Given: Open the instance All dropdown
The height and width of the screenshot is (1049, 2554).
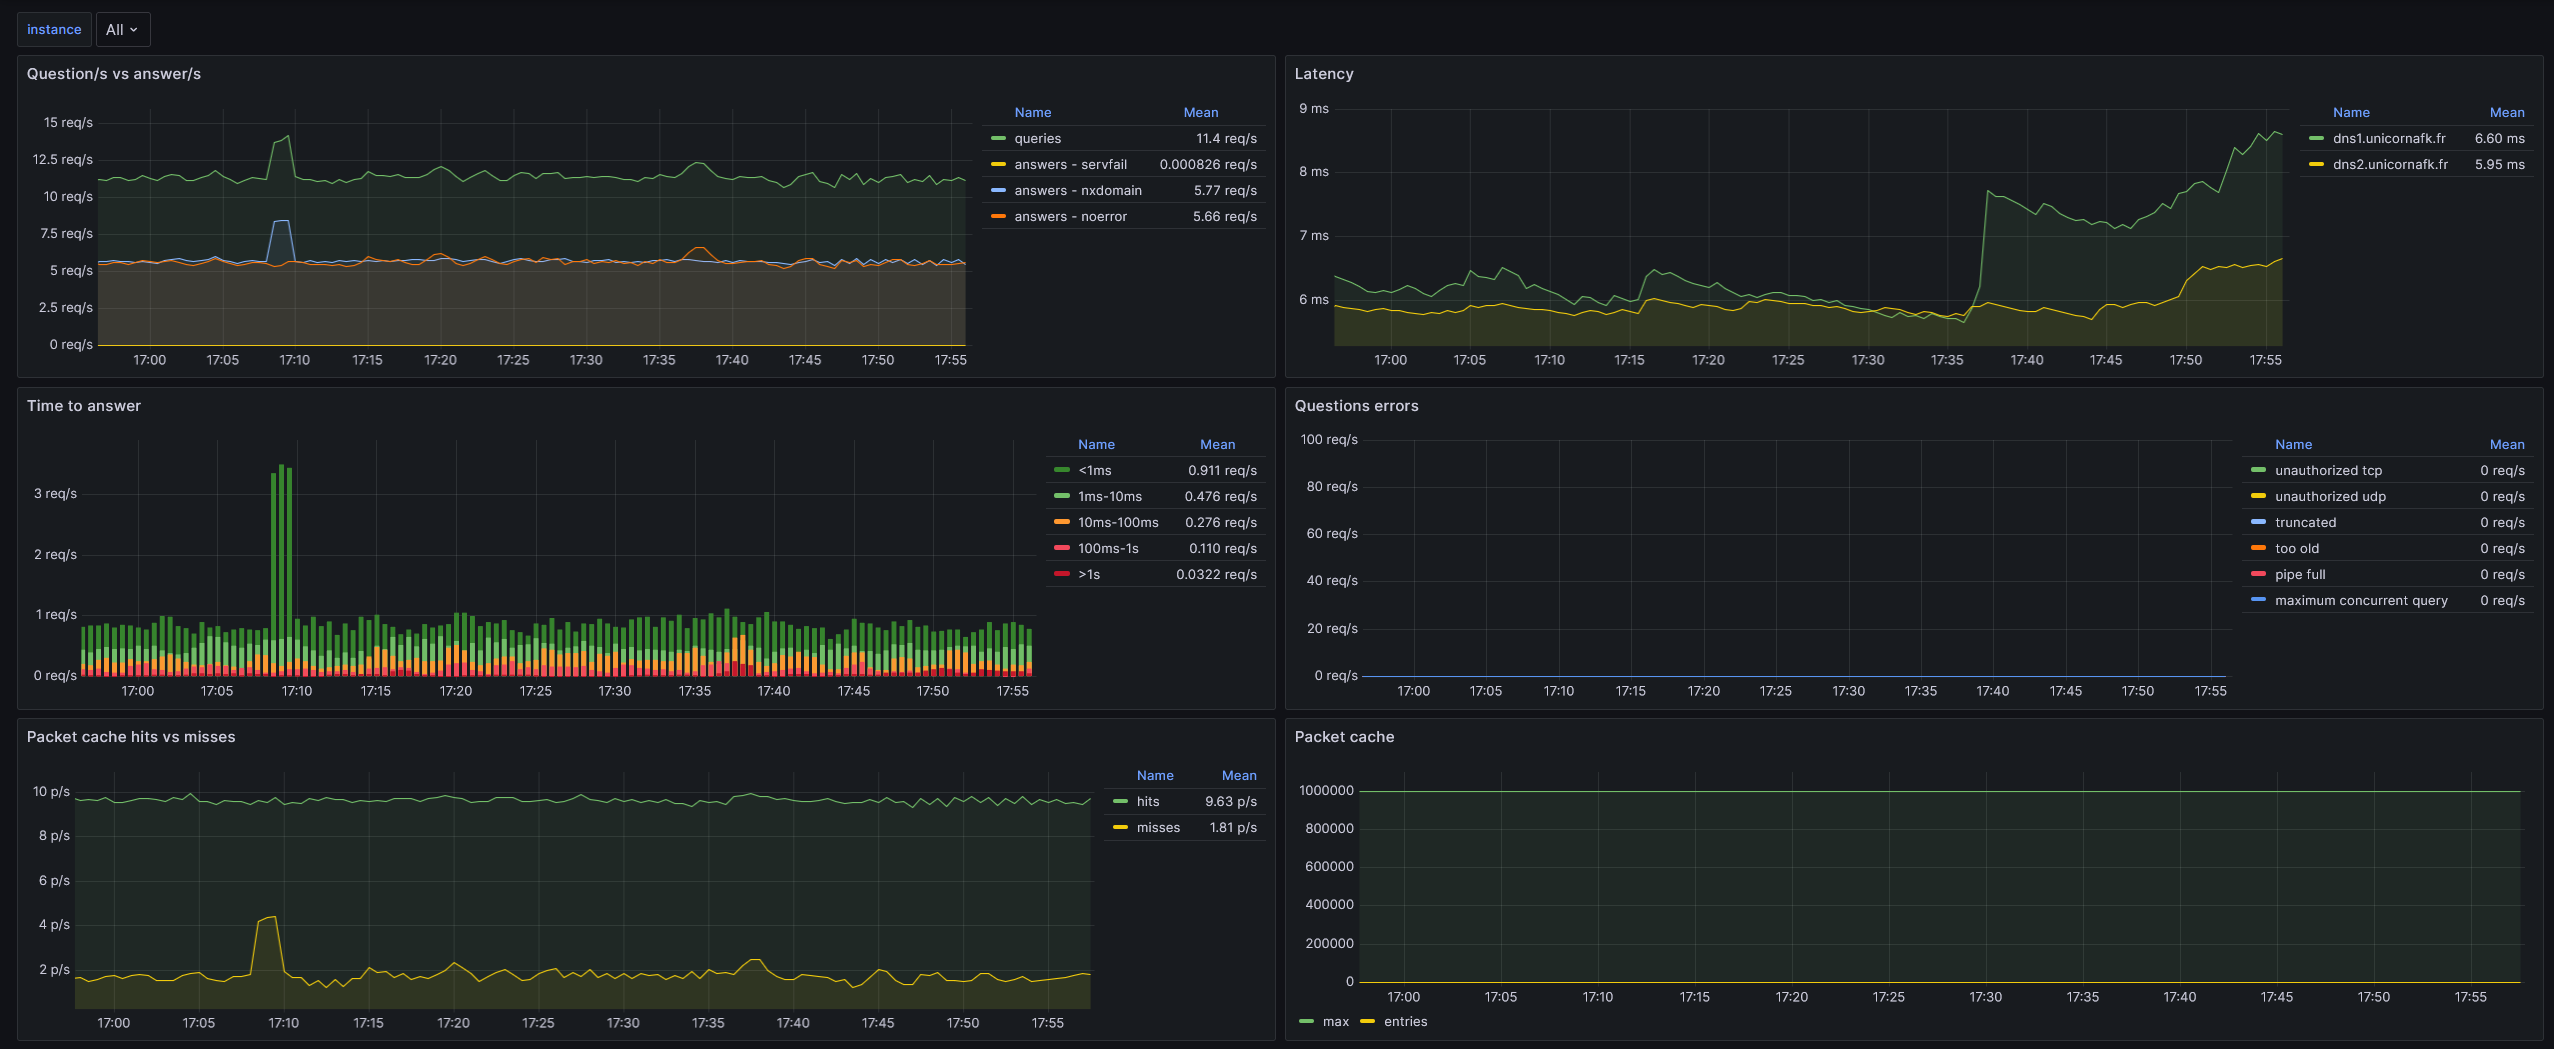Looking at the screenshot, I should (122, 30).
